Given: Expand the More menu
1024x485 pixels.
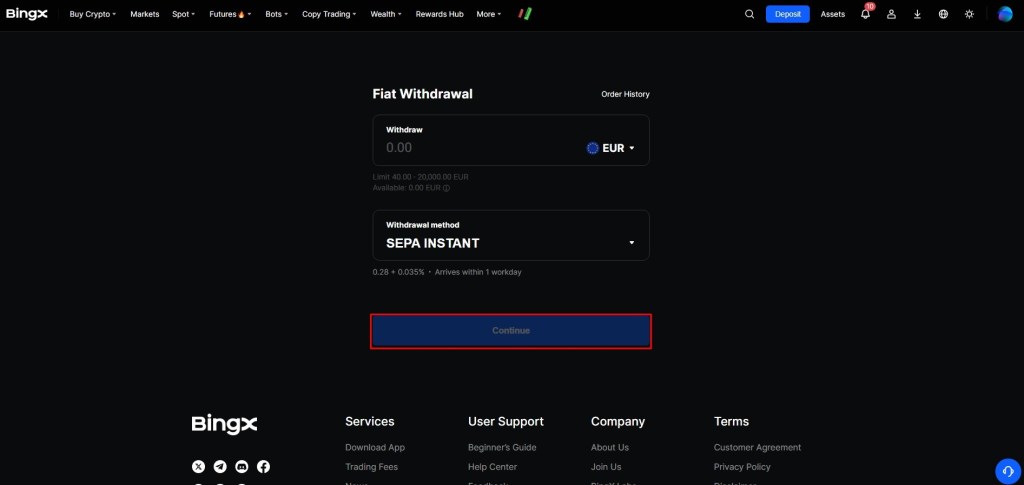Looking at the screenshot, I should 489,14.
